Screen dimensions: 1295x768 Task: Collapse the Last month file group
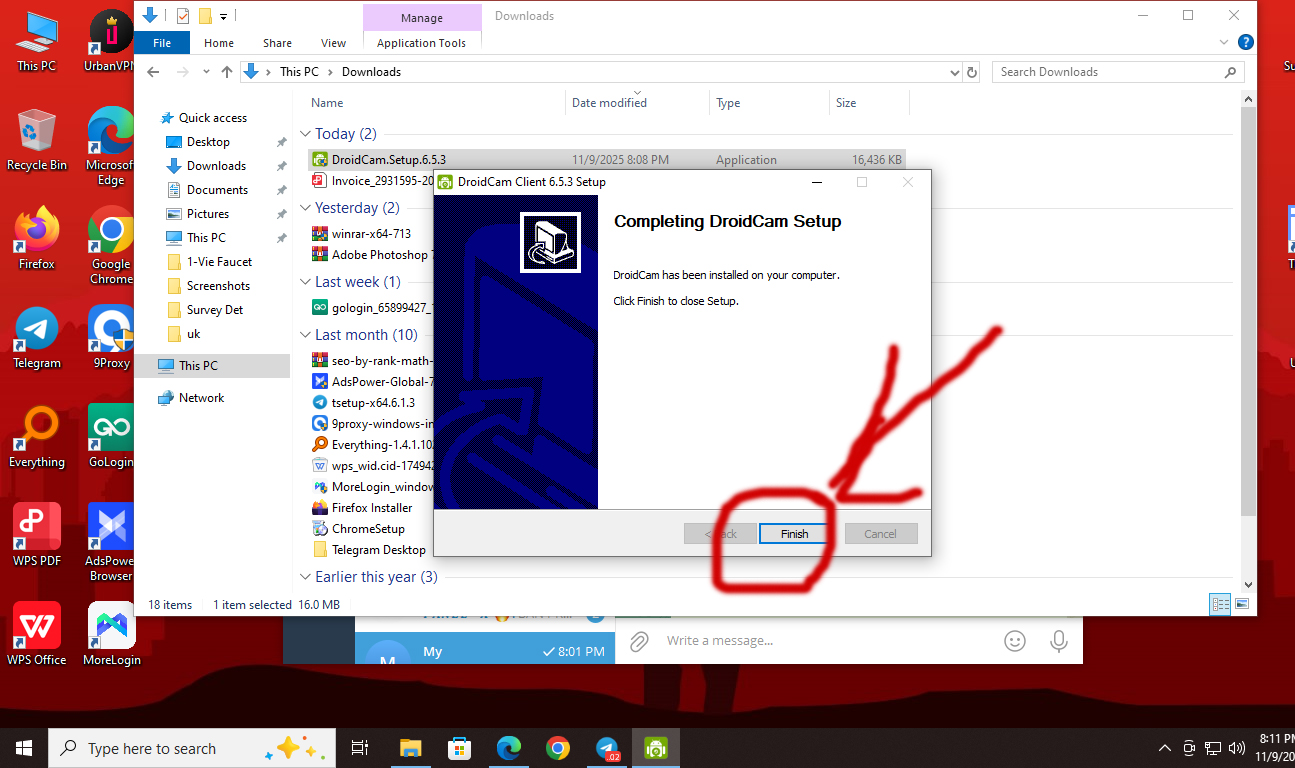305,335
